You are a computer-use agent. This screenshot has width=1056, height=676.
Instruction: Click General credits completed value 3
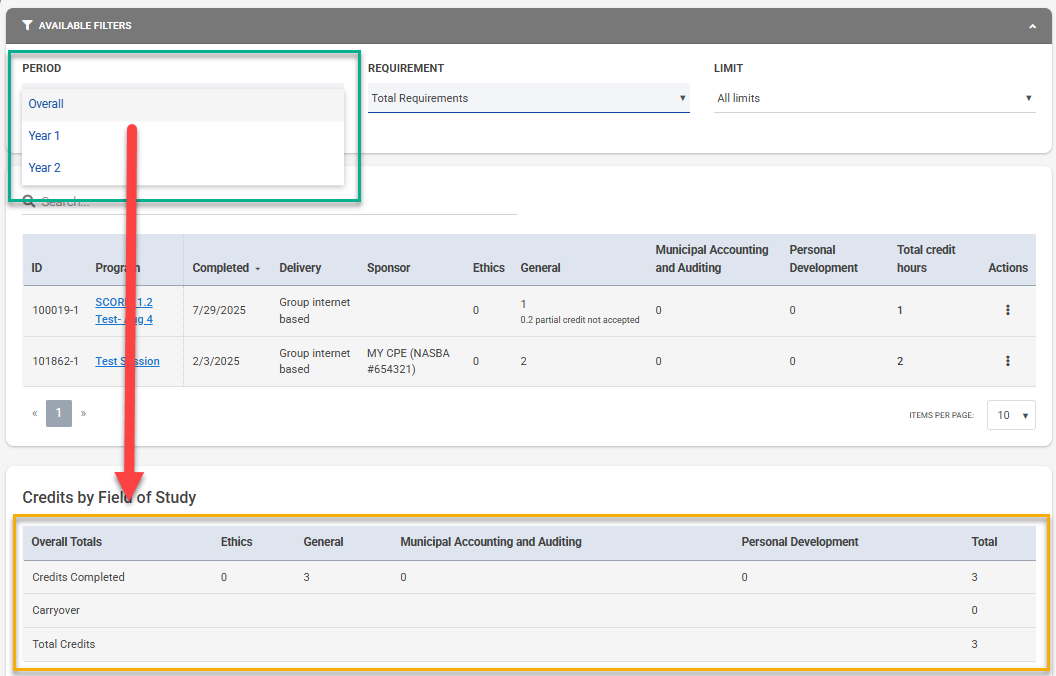tap(307, 577)
